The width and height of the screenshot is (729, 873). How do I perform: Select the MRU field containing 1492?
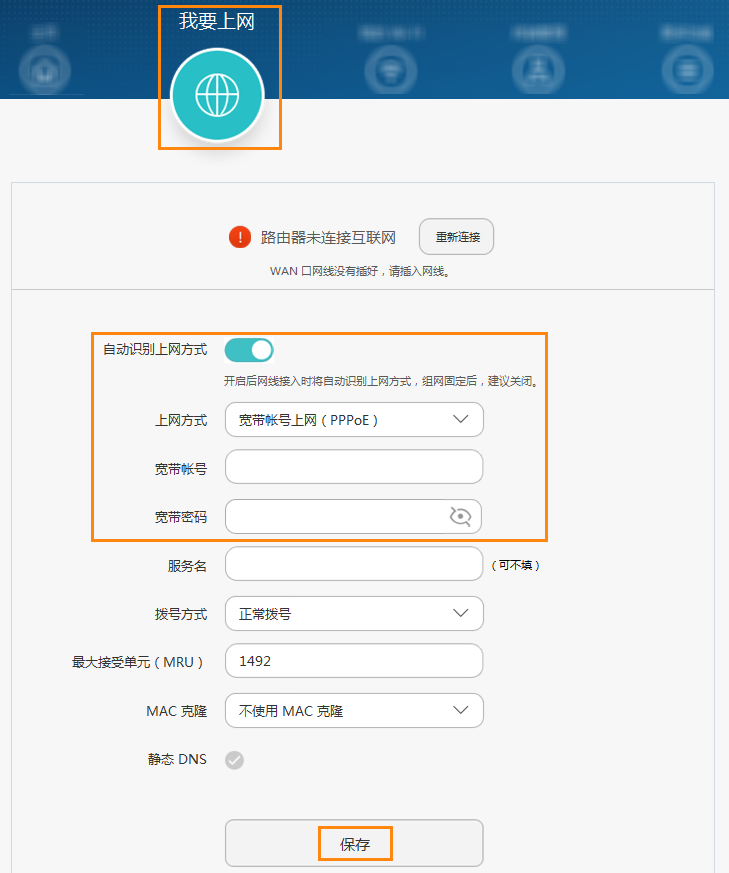(x=354, y=662)
